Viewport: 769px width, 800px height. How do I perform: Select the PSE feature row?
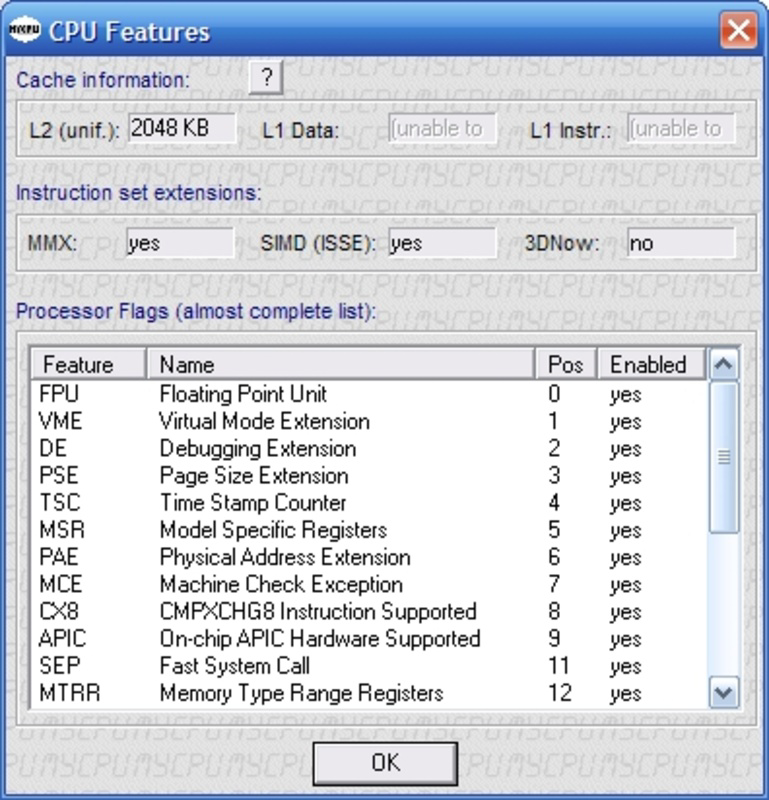(x=369, y=476)
